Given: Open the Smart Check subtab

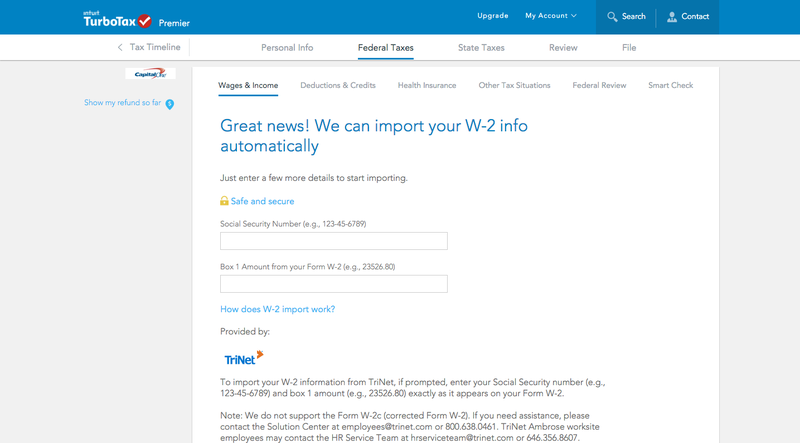Looking at the screenshot, I should [x=670, y=85].
